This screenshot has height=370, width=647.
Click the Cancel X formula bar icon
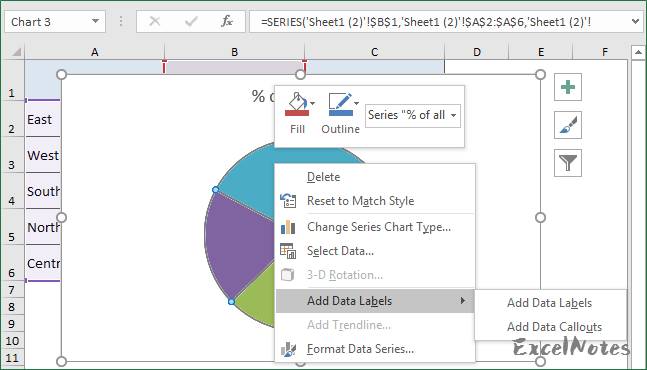pos(155,21)
